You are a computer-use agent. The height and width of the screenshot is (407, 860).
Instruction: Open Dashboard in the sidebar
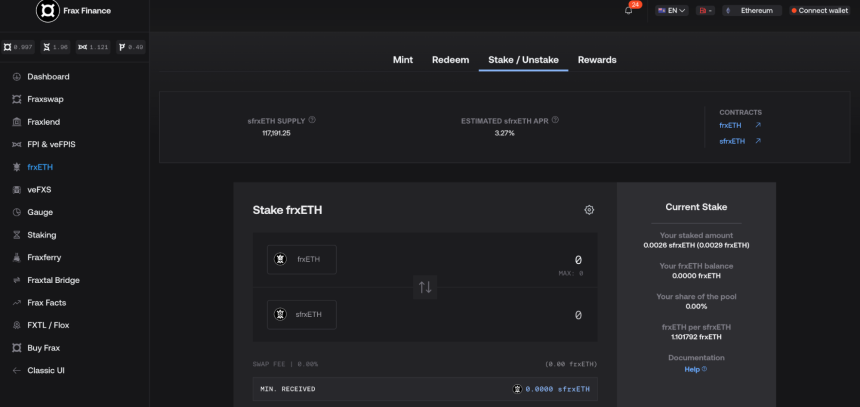click(x=48, y=77)
